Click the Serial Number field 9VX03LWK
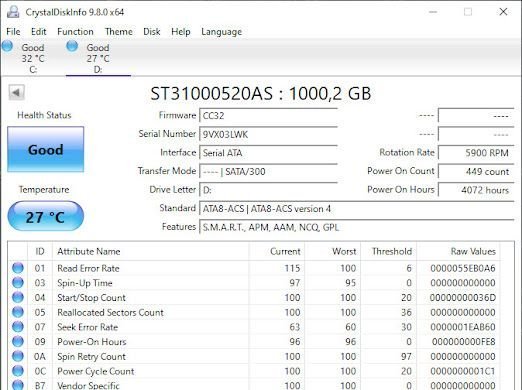Image resolution: width=522 pixels, height=390 pixels. click(268, 134)
